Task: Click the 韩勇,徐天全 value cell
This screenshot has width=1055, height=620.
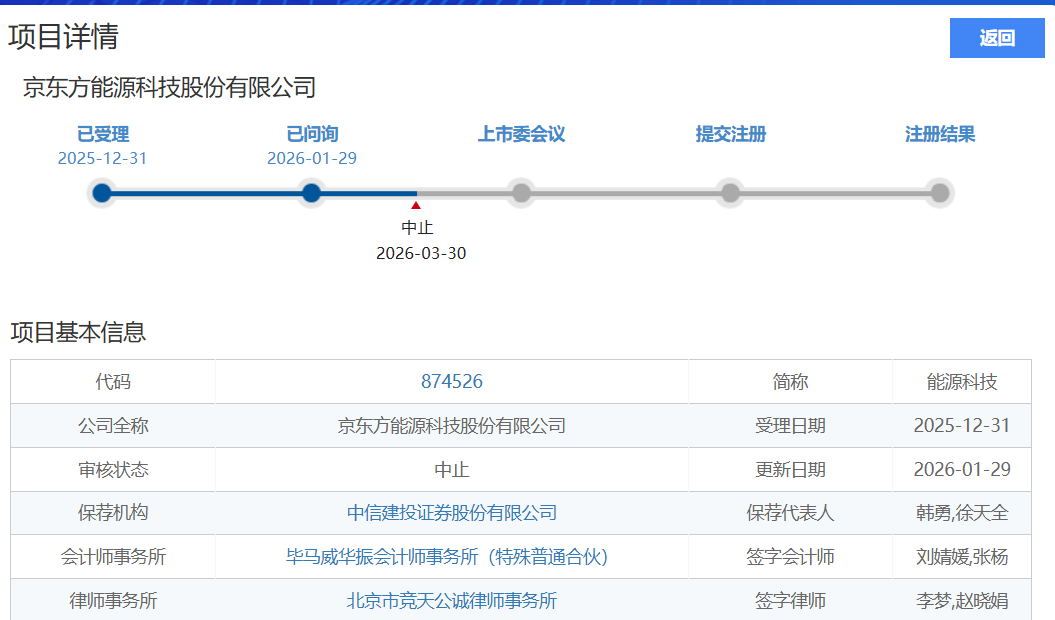Action: click(961, 513)
